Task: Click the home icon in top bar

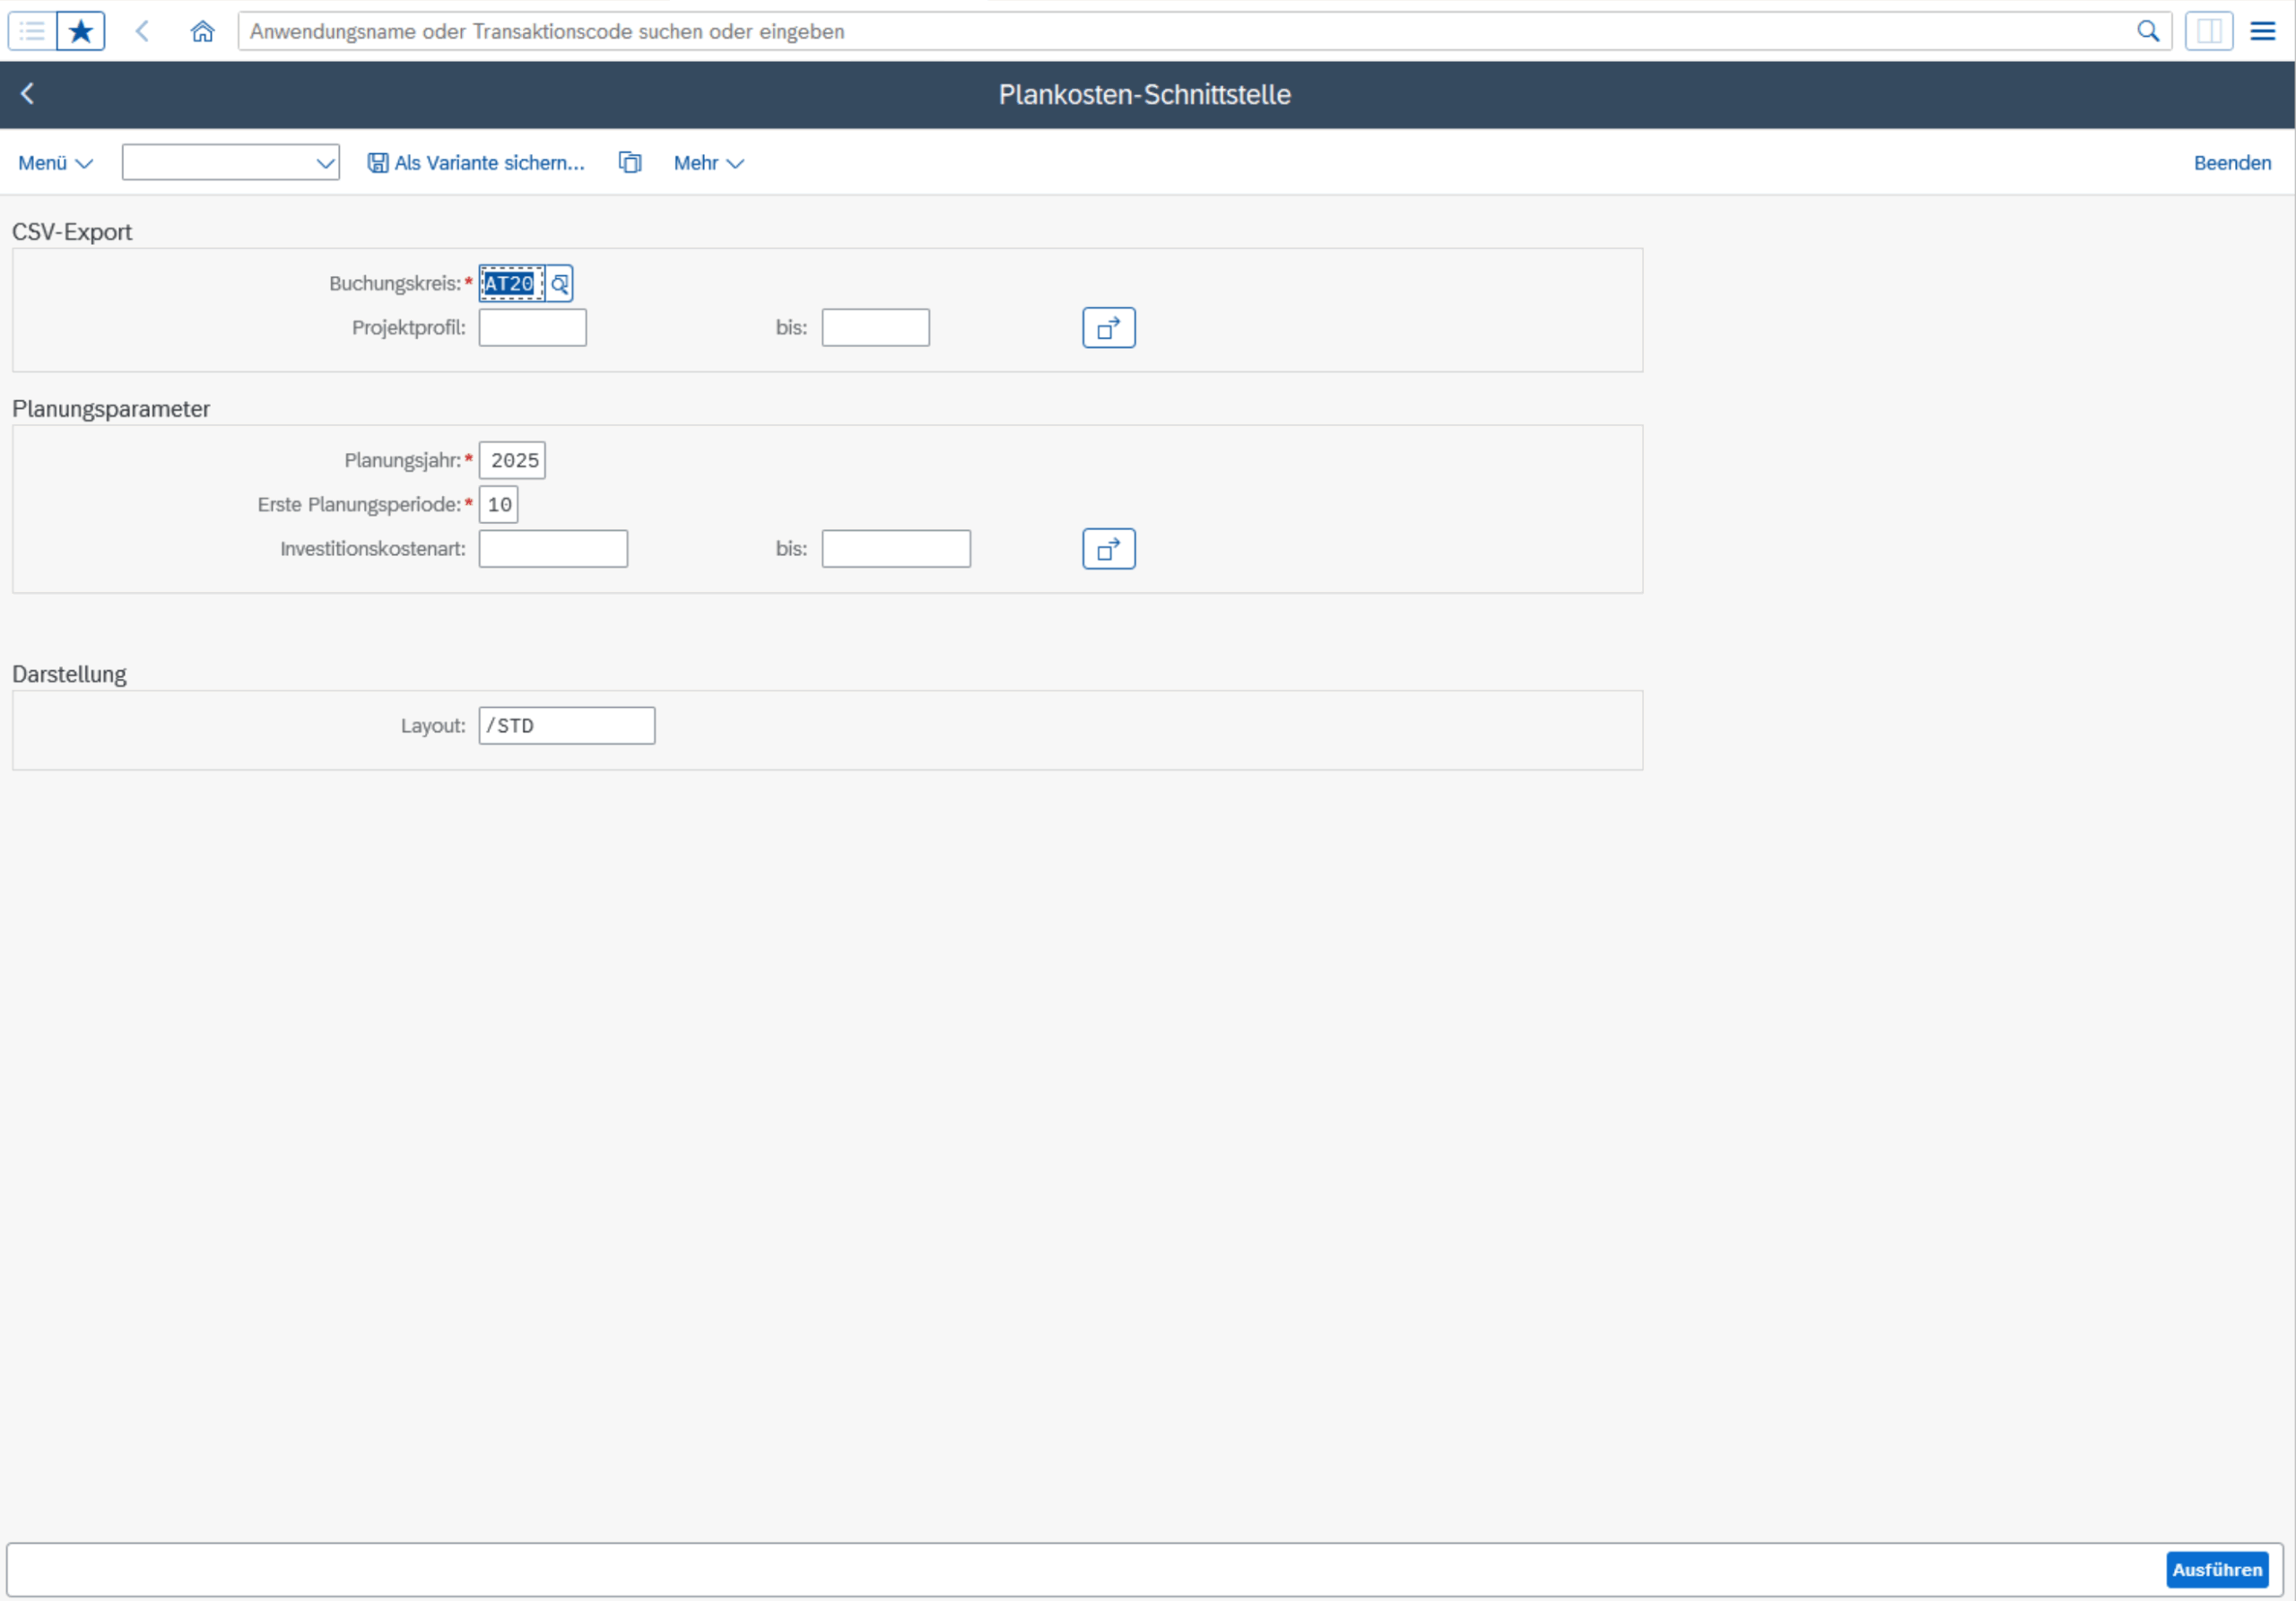Action: 202,31
